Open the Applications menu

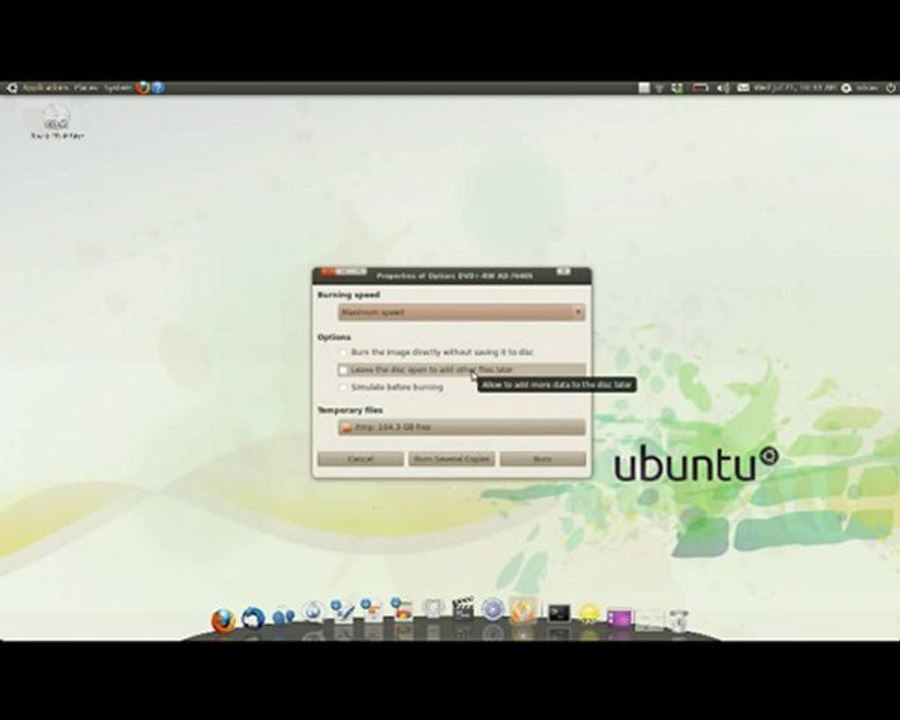click(x=45, y=88)
